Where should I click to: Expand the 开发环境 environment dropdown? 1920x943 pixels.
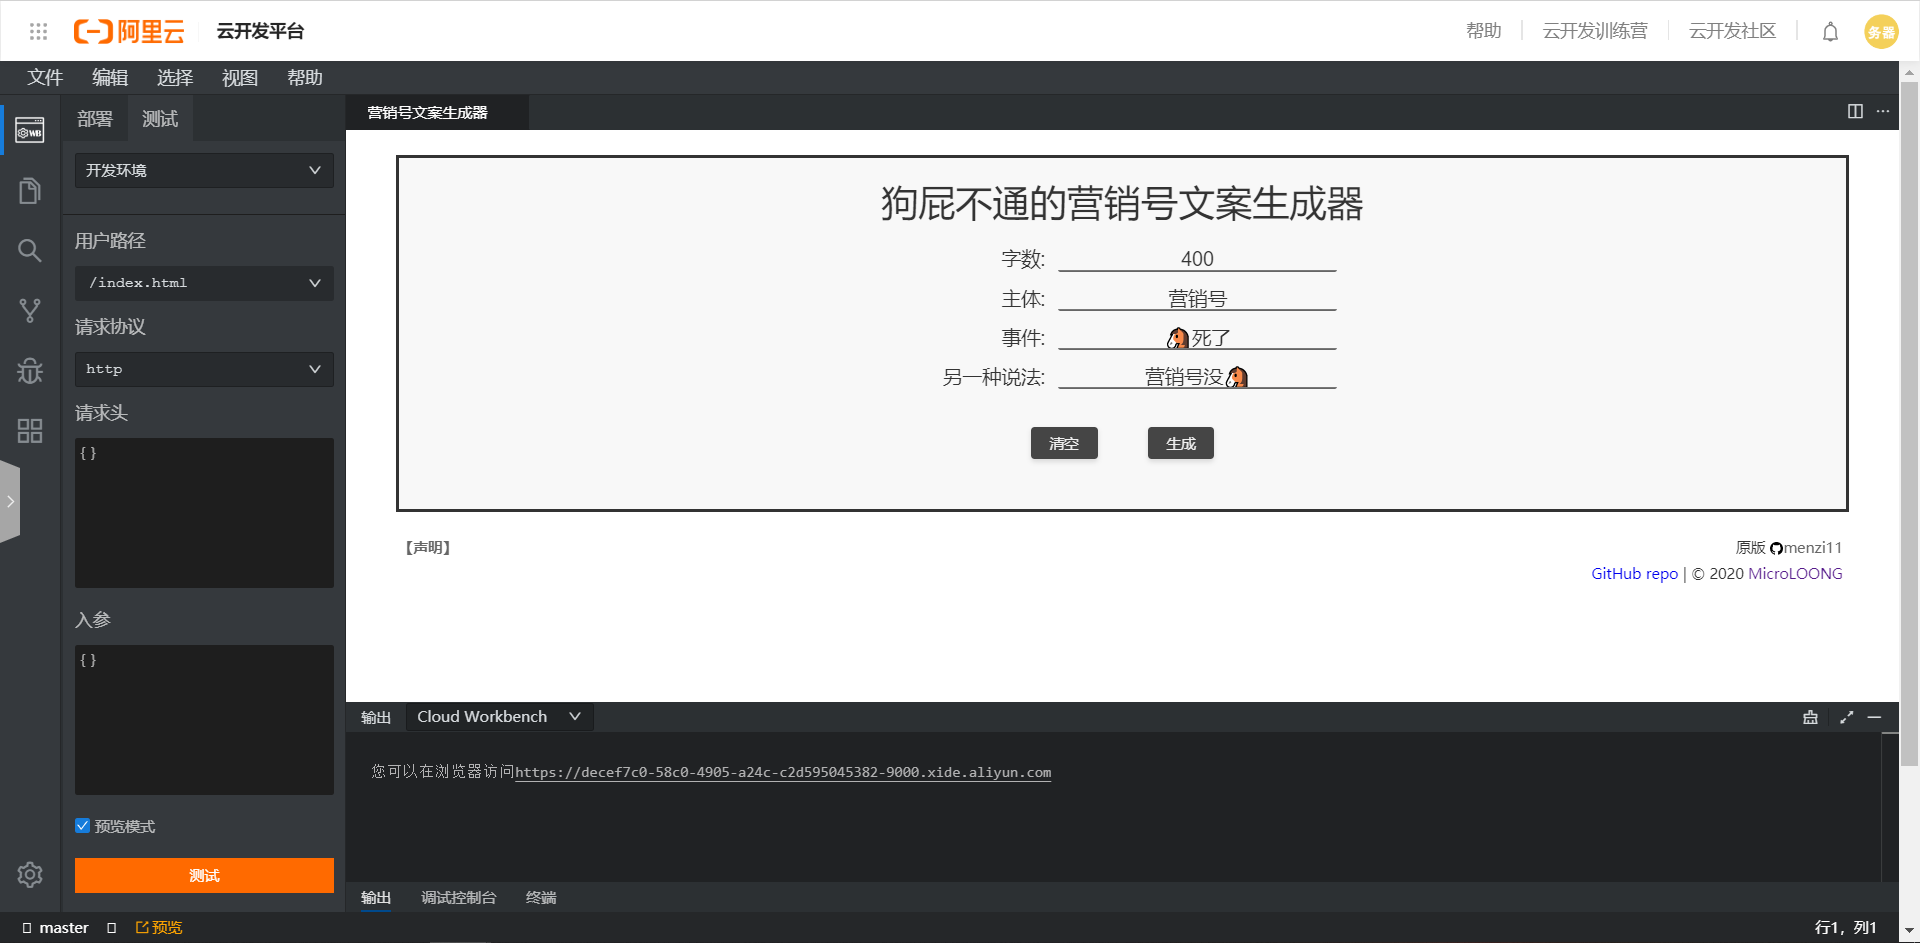pyautogui.click(x=204, y=171)
